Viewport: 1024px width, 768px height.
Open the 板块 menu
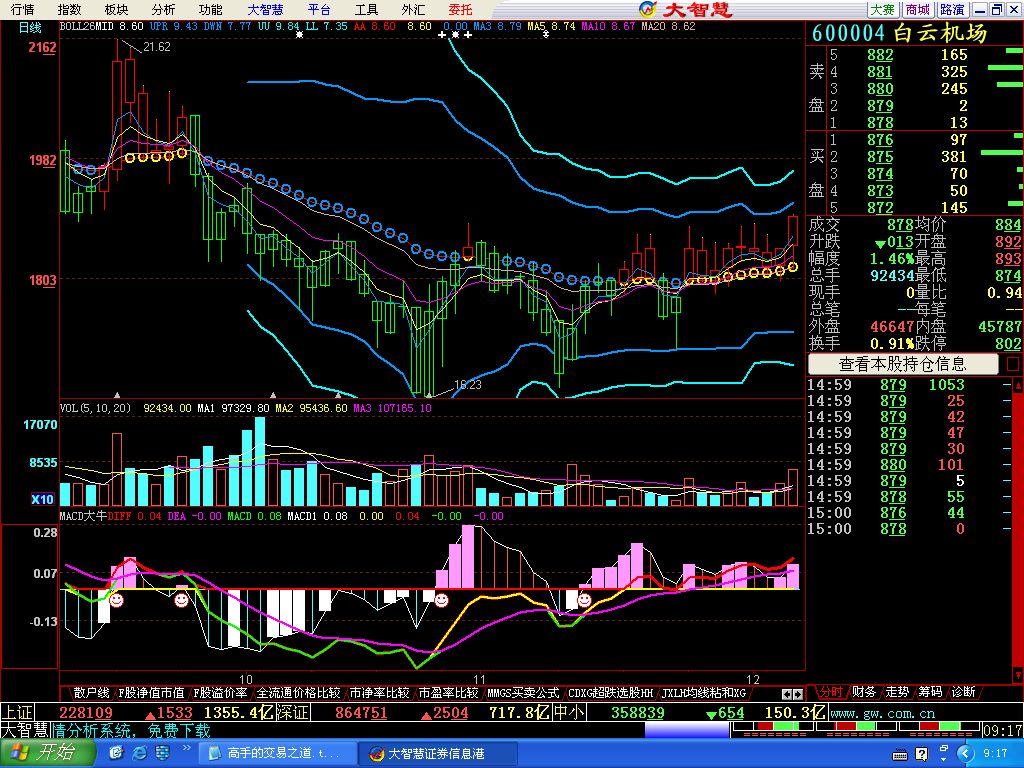point(116,9)
